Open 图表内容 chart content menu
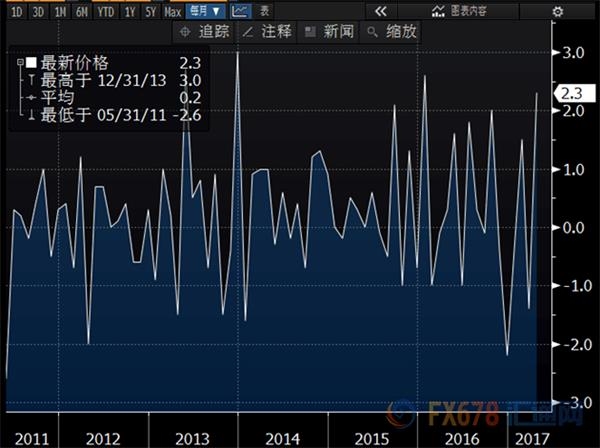Image resolution: width=600 pixels, height=448 pixels. click(459, 11)
